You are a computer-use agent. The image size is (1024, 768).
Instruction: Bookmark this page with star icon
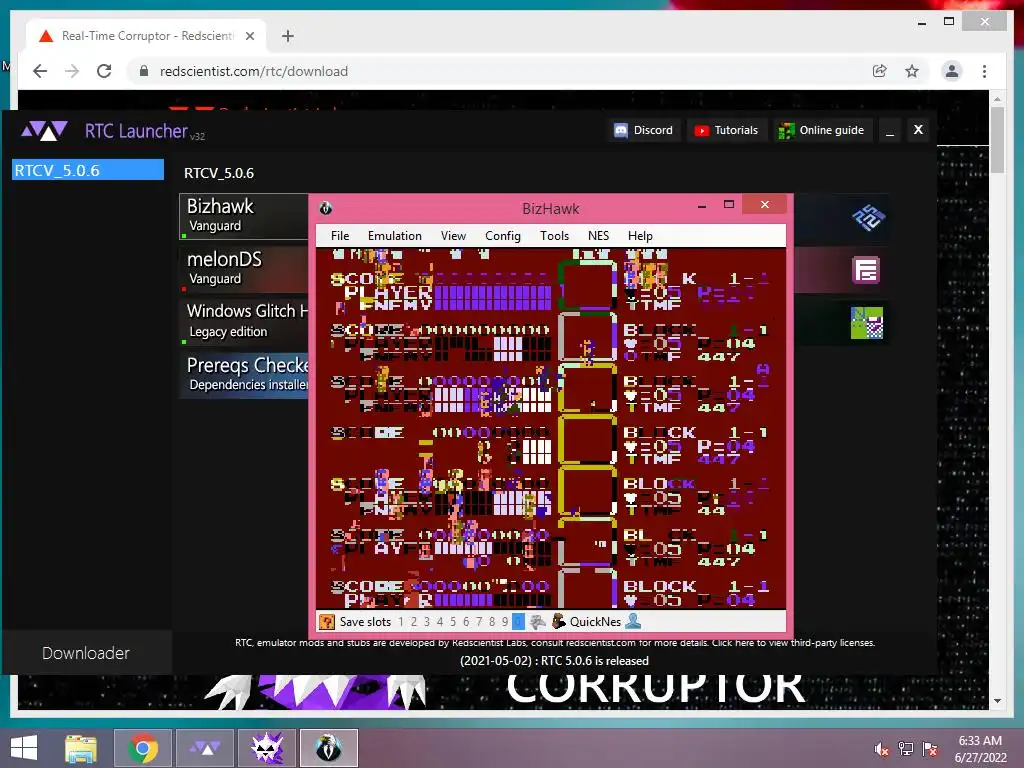point(912,71)
